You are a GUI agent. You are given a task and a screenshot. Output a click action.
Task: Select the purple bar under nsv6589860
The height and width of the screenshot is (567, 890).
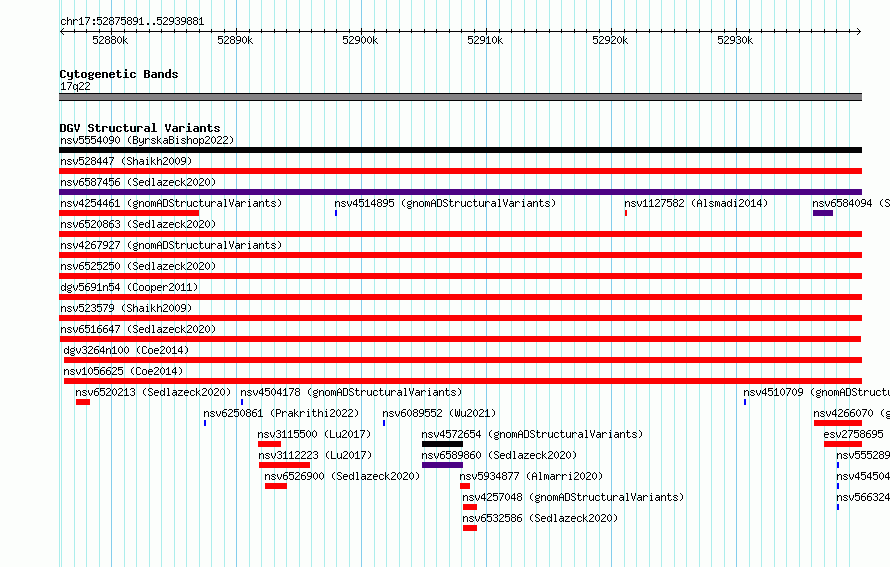coord(442,465)
